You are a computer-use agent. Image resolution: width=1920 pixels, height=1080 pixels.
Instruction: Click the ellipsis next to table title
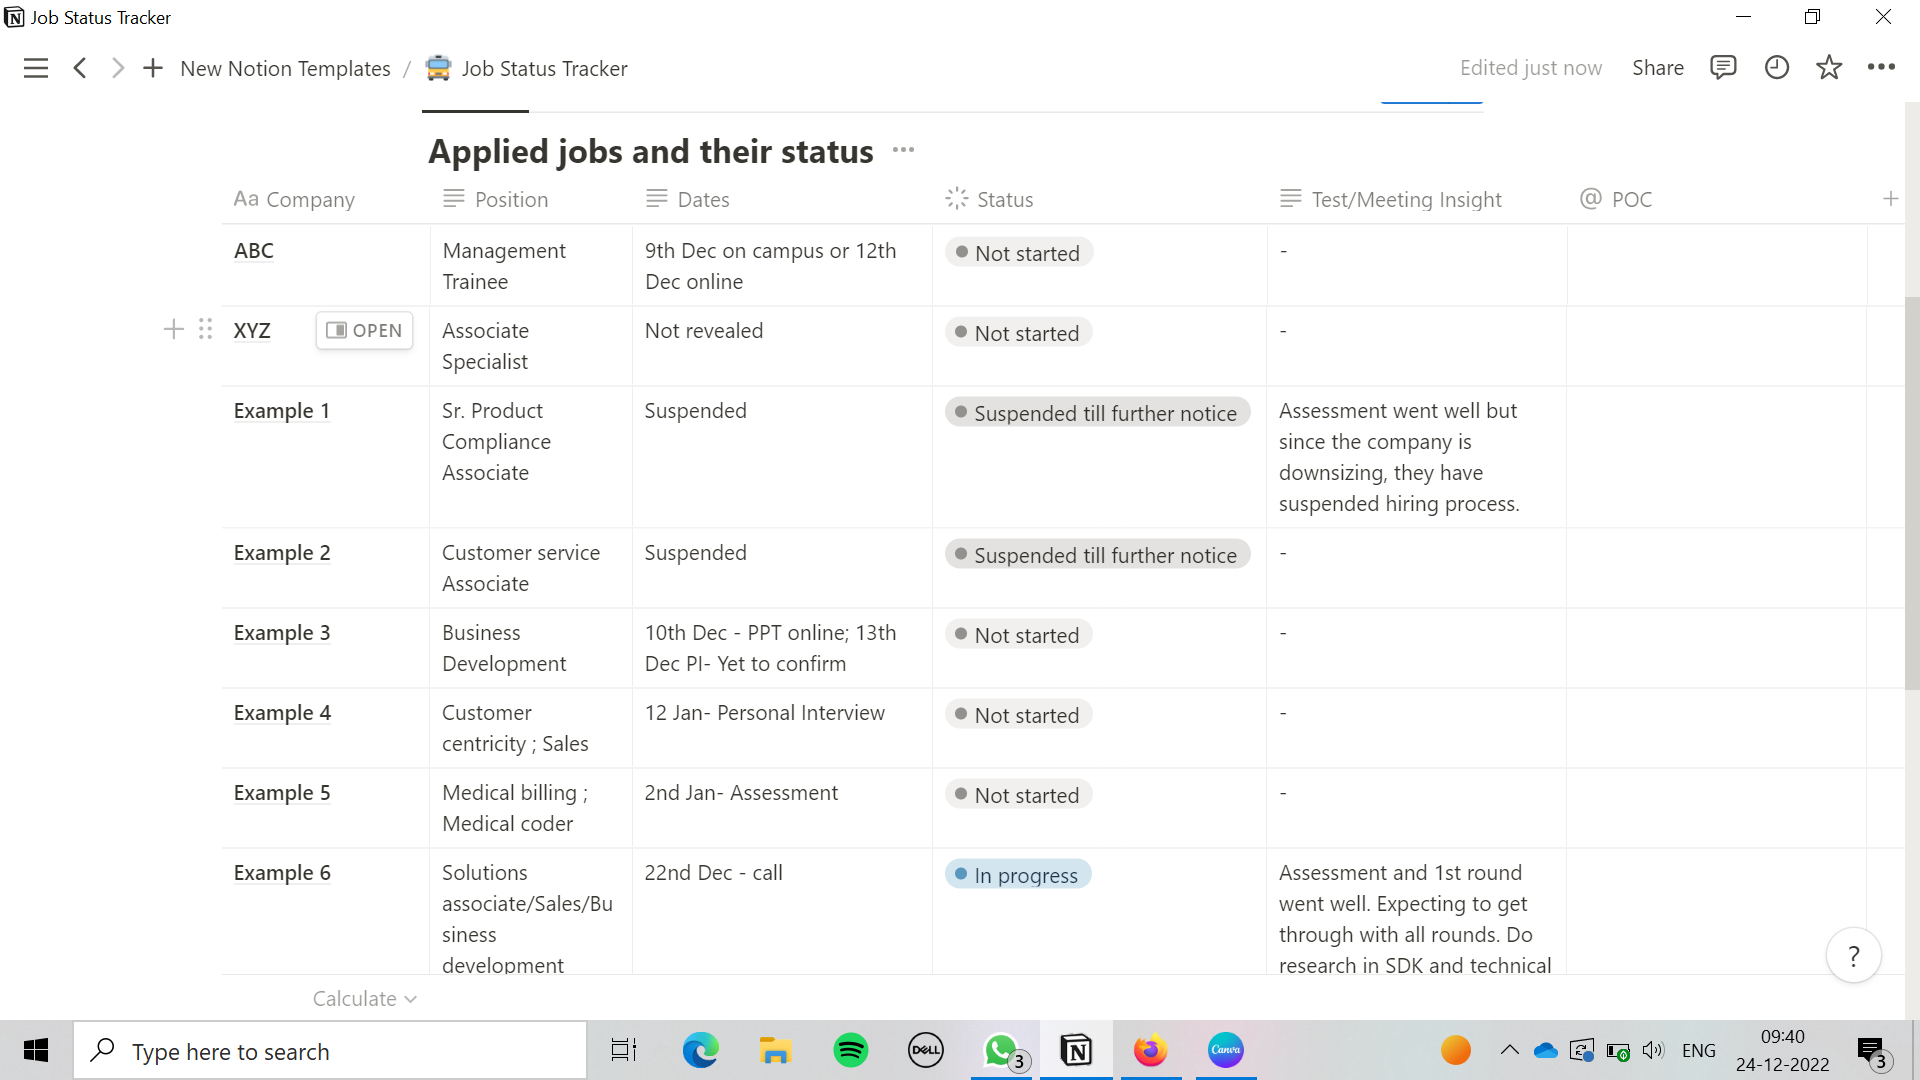(903, 150)
